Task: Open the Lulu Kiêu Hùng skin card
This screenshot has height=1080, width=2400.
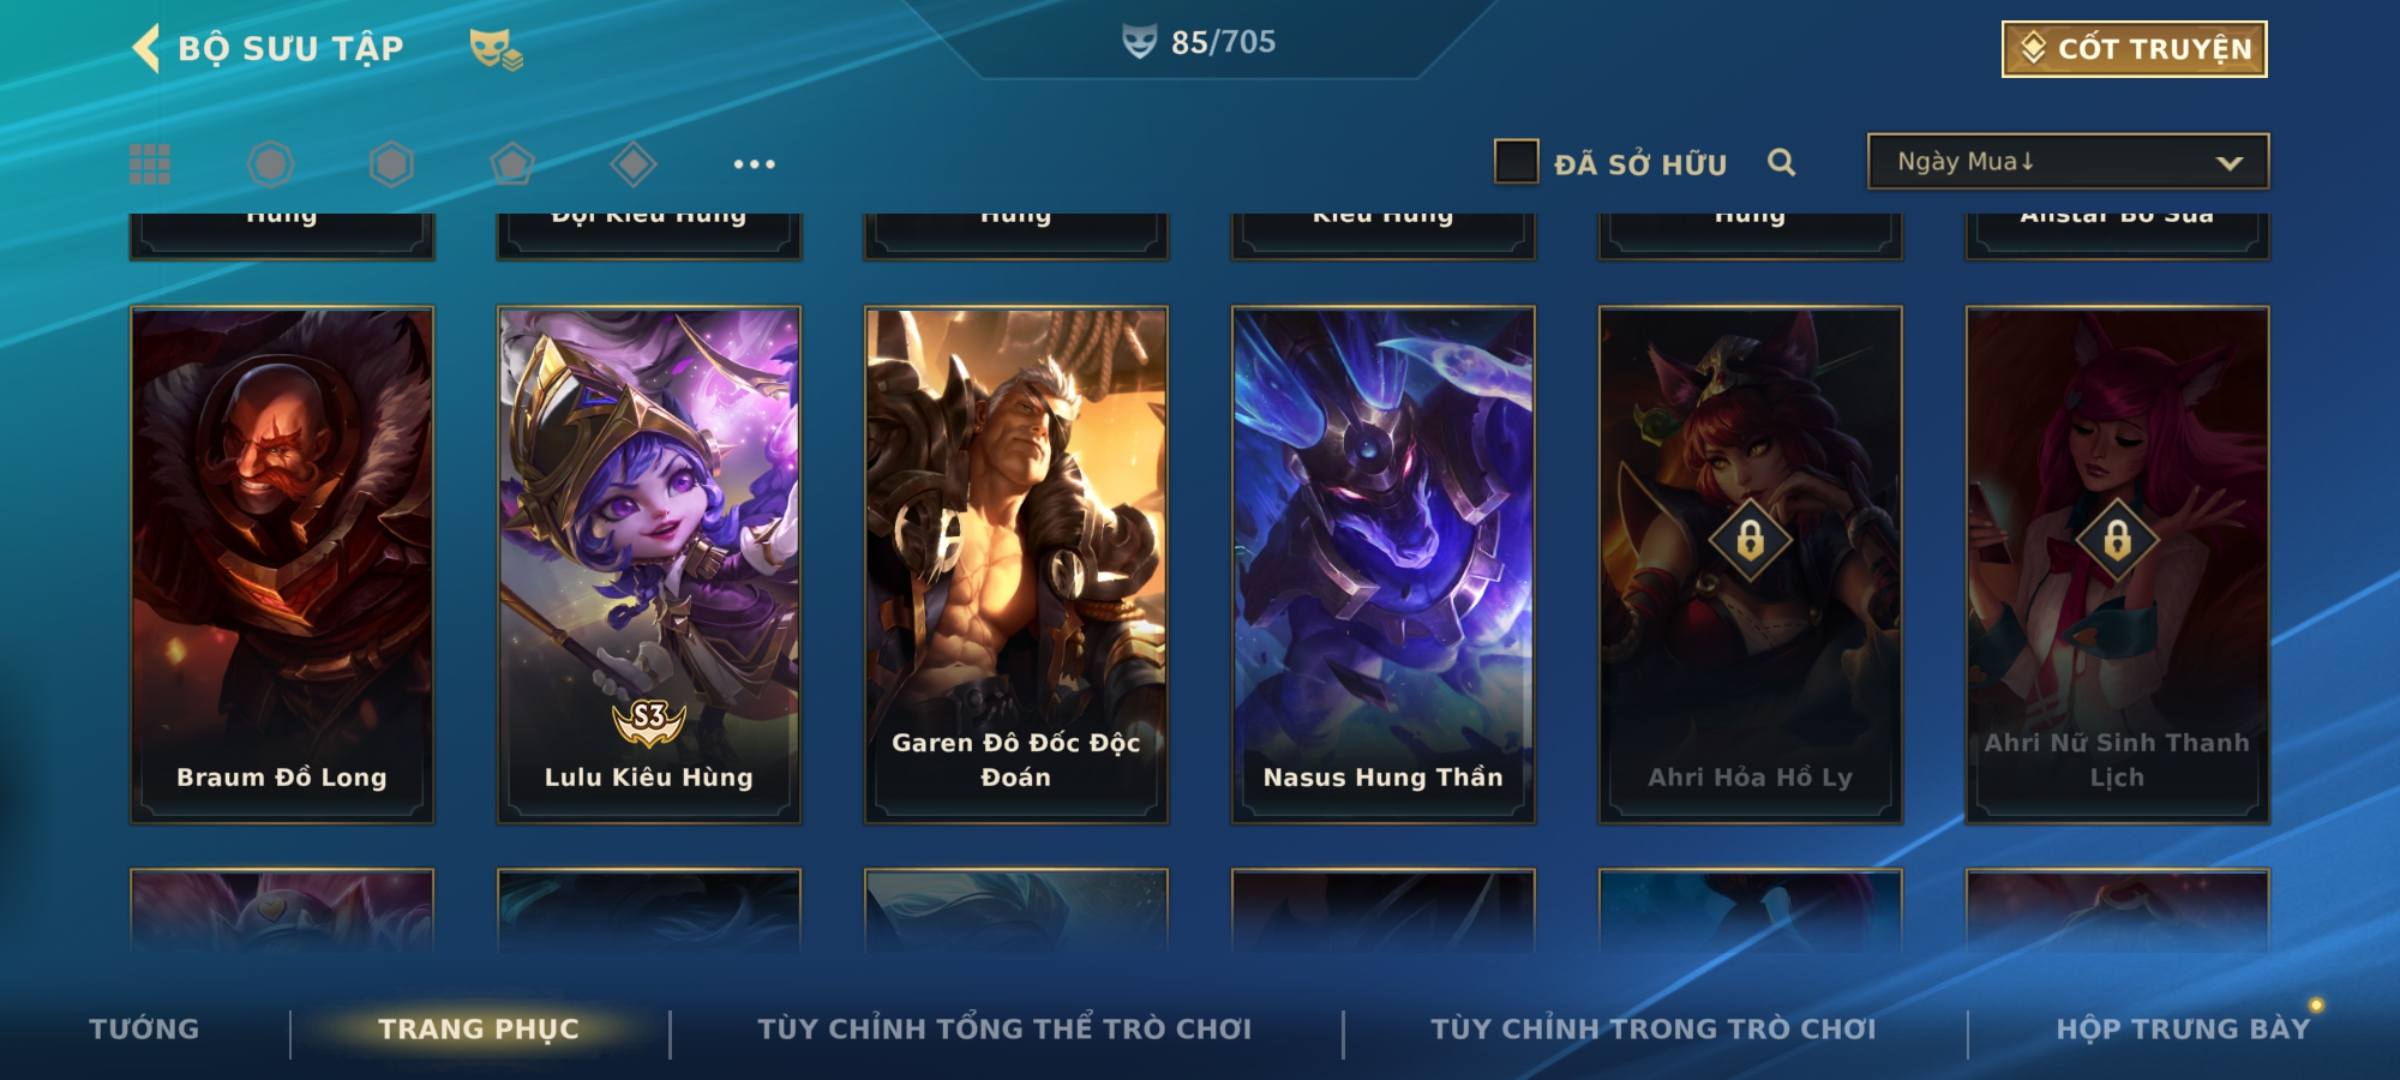Action: (x=649, y=565)
